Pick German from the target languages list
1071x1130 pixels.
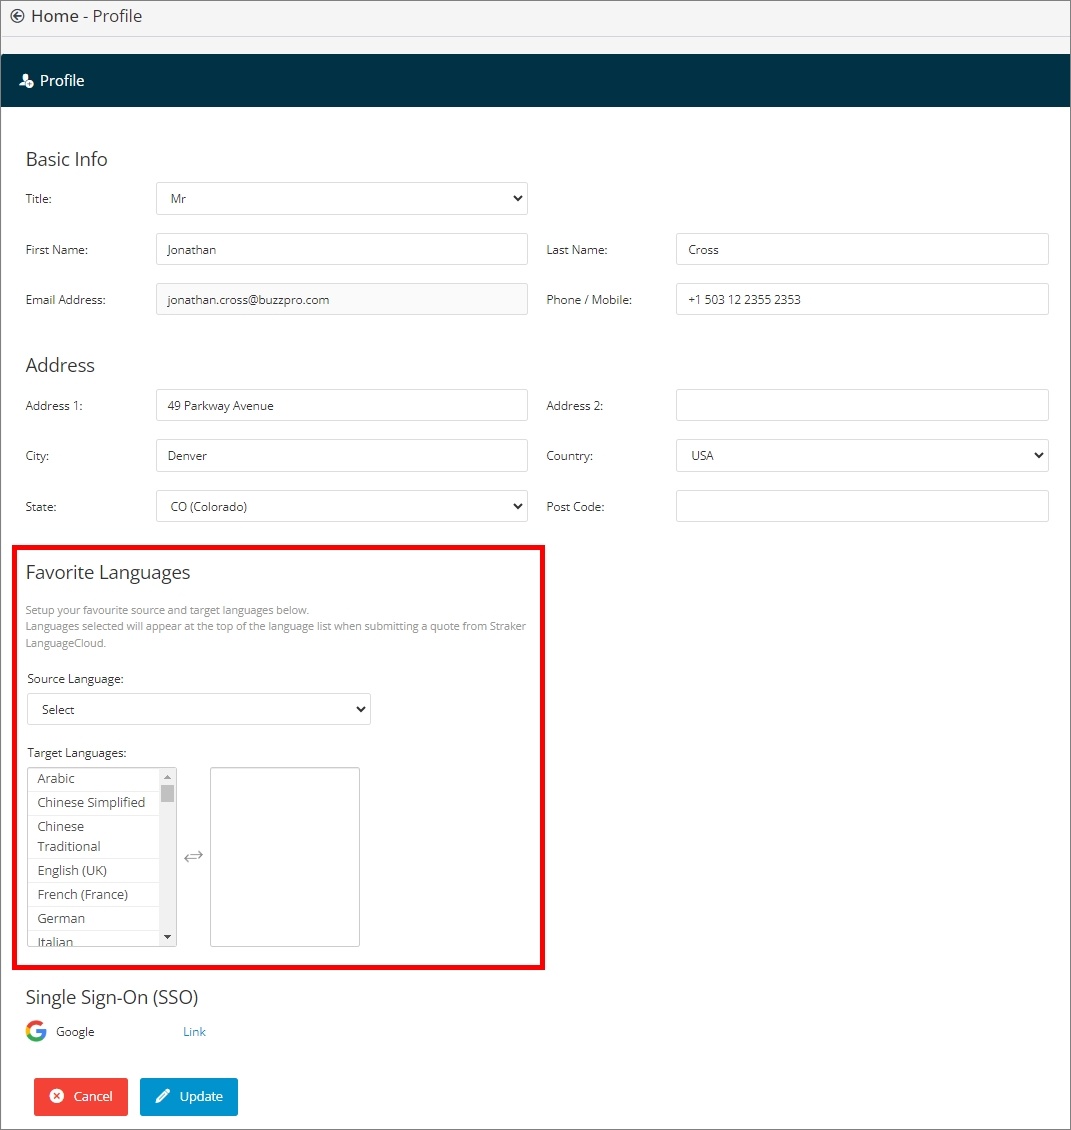[93, 918]
